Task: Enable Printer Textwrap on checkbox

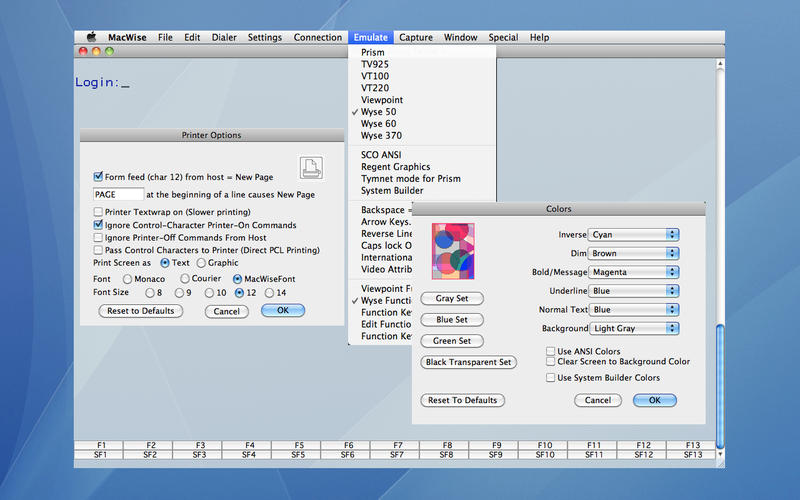Action: point(98,212)
